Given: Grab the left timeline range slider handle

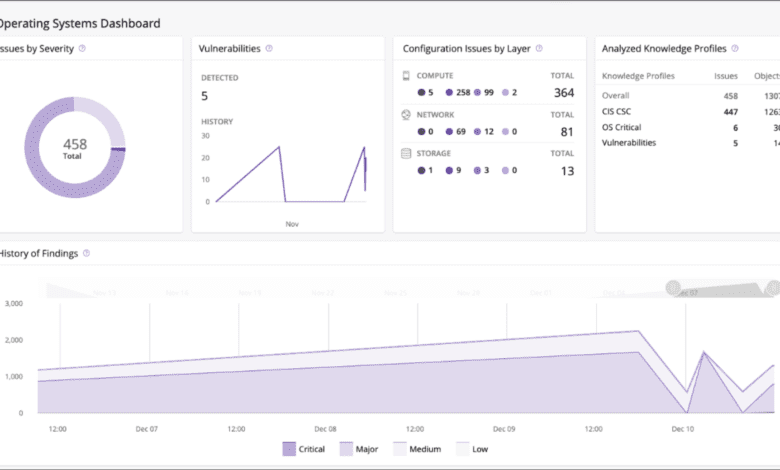Looking at the screenshot, I should (x=673, y=287).
